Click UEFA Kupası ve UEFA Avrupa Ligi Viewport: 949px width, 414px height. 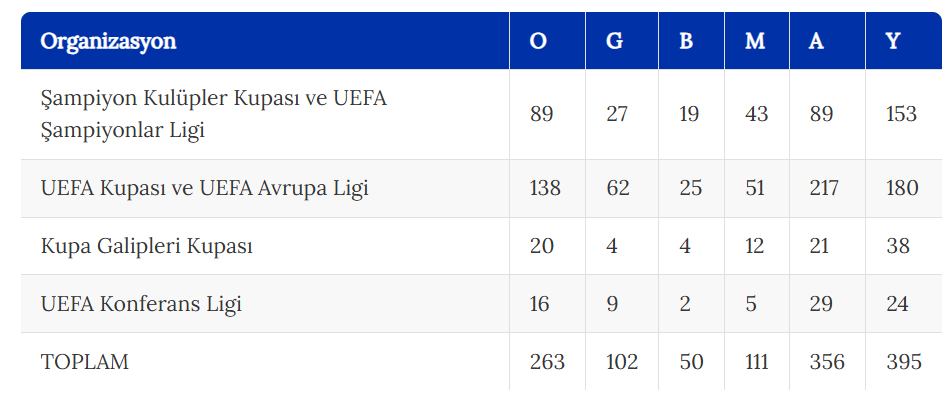(205, 188)
